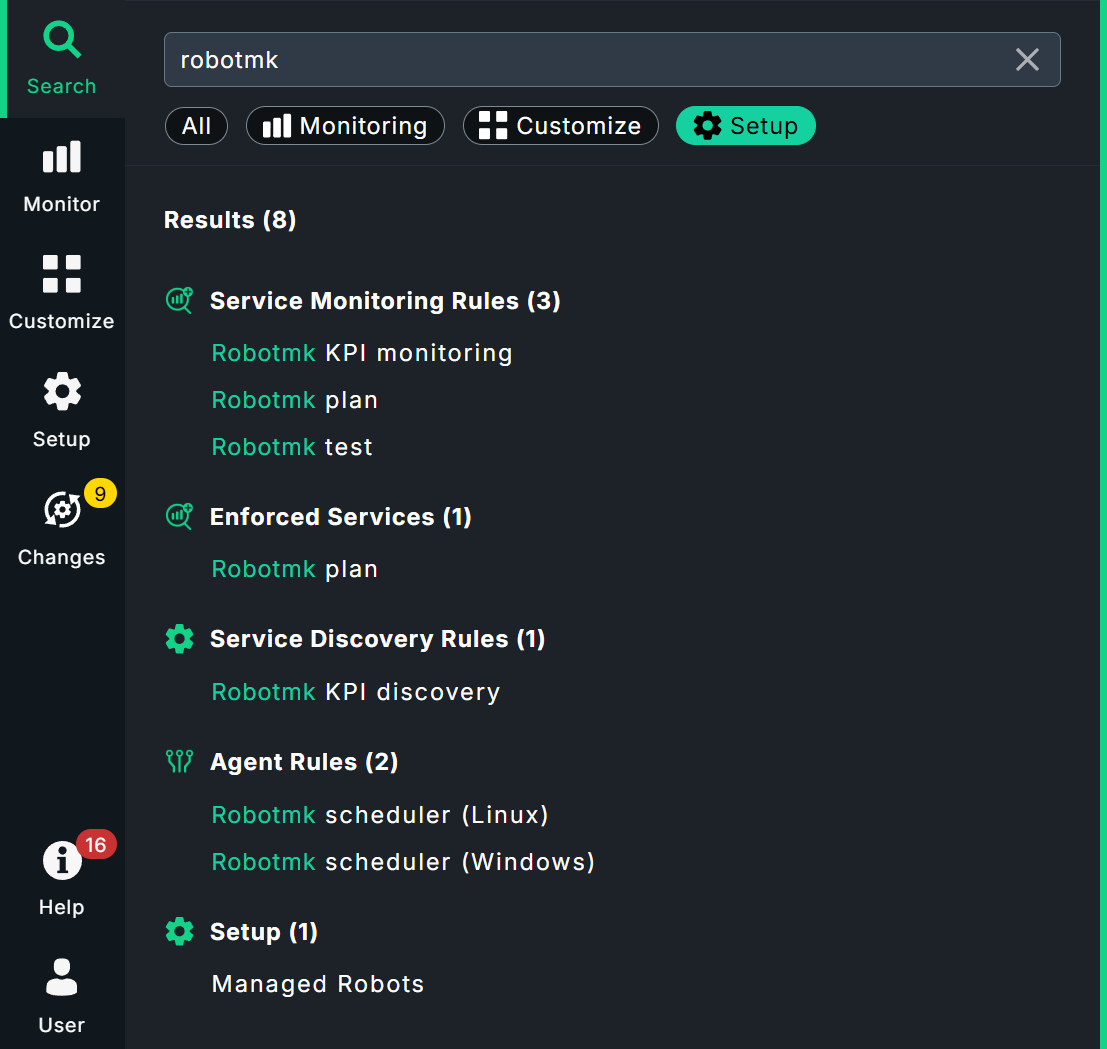The height and width of the screenshot is (1049, 1107).
Task: Select the Search icon in the sidebar
Action: click(x=61, y=39)
